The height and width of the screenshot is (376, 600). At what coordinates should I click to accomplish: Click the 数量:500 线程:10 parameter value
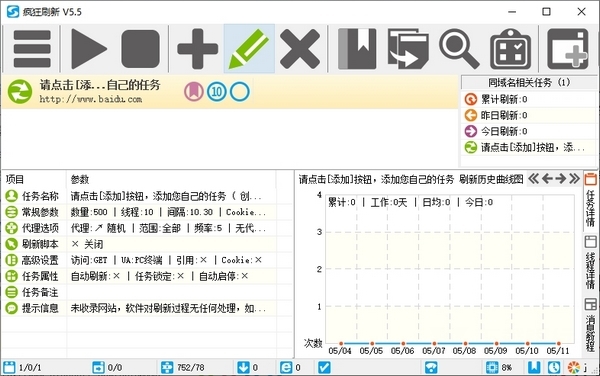[x=168, y=212]
